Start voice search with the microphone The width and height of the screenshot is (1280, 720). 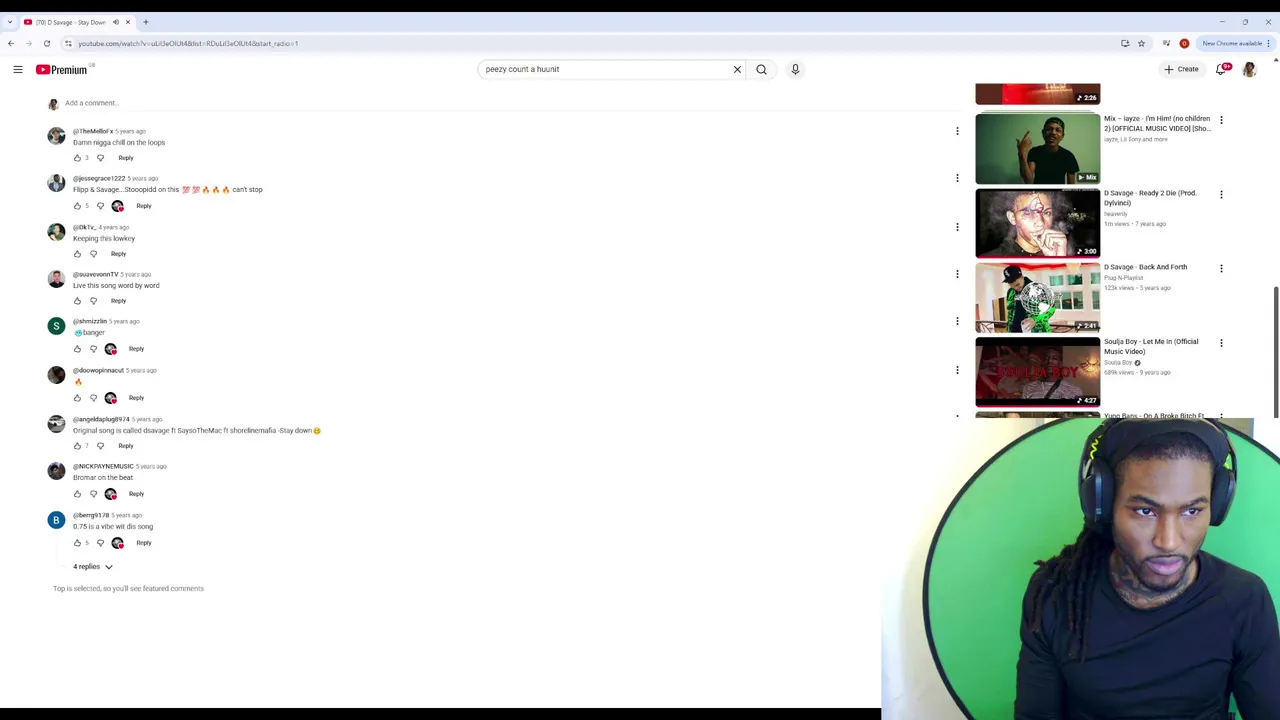(x=795, y=69)
